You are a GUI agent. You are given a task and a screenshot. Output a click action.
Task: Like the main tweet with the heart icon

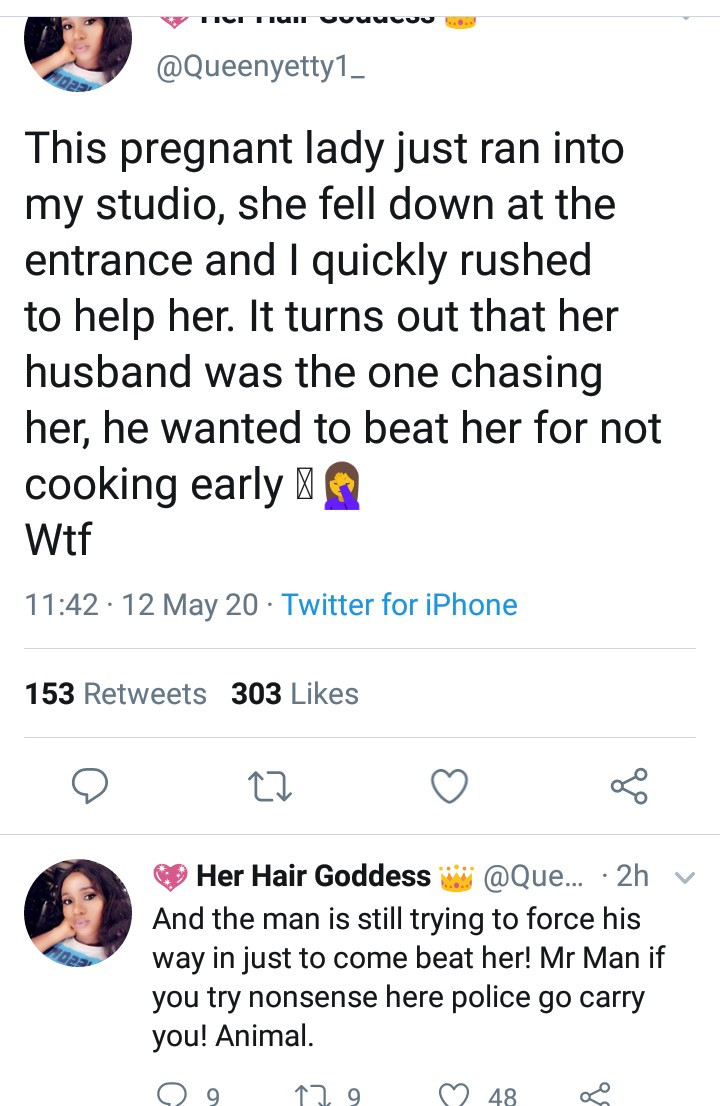[449, 787]
